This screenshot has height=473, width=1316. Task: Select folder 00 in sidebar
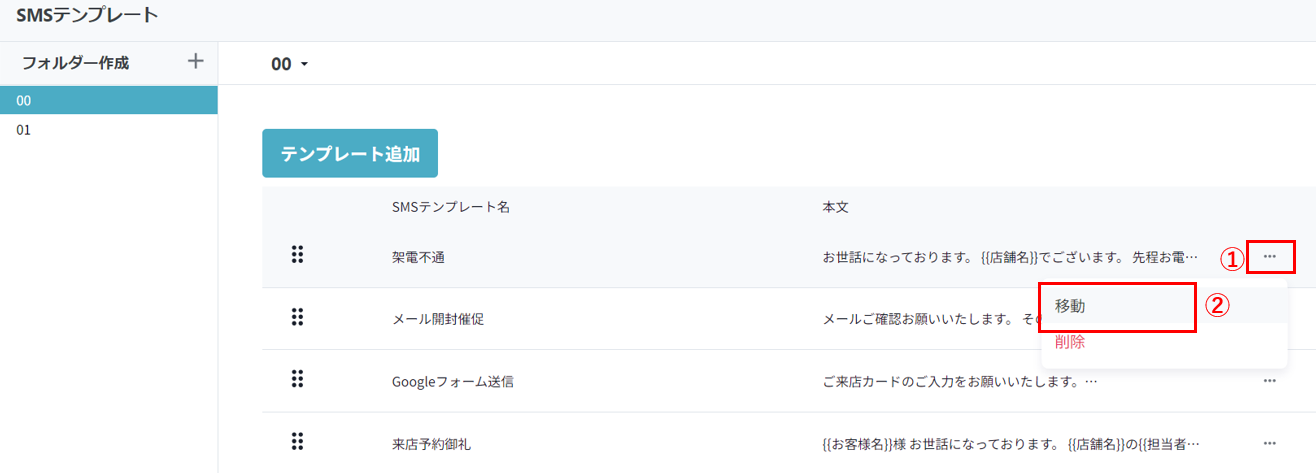pos(109,100)
